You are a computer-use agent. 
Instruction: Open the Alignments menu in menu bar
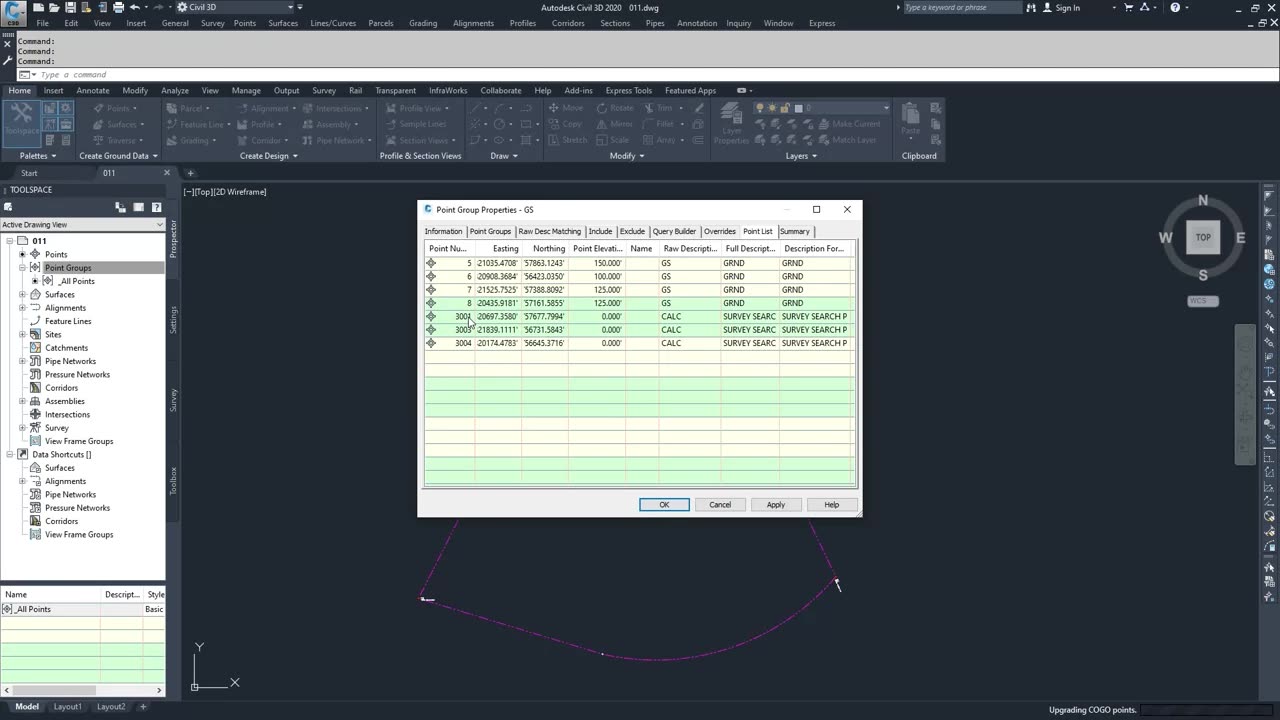click(473, 23)
